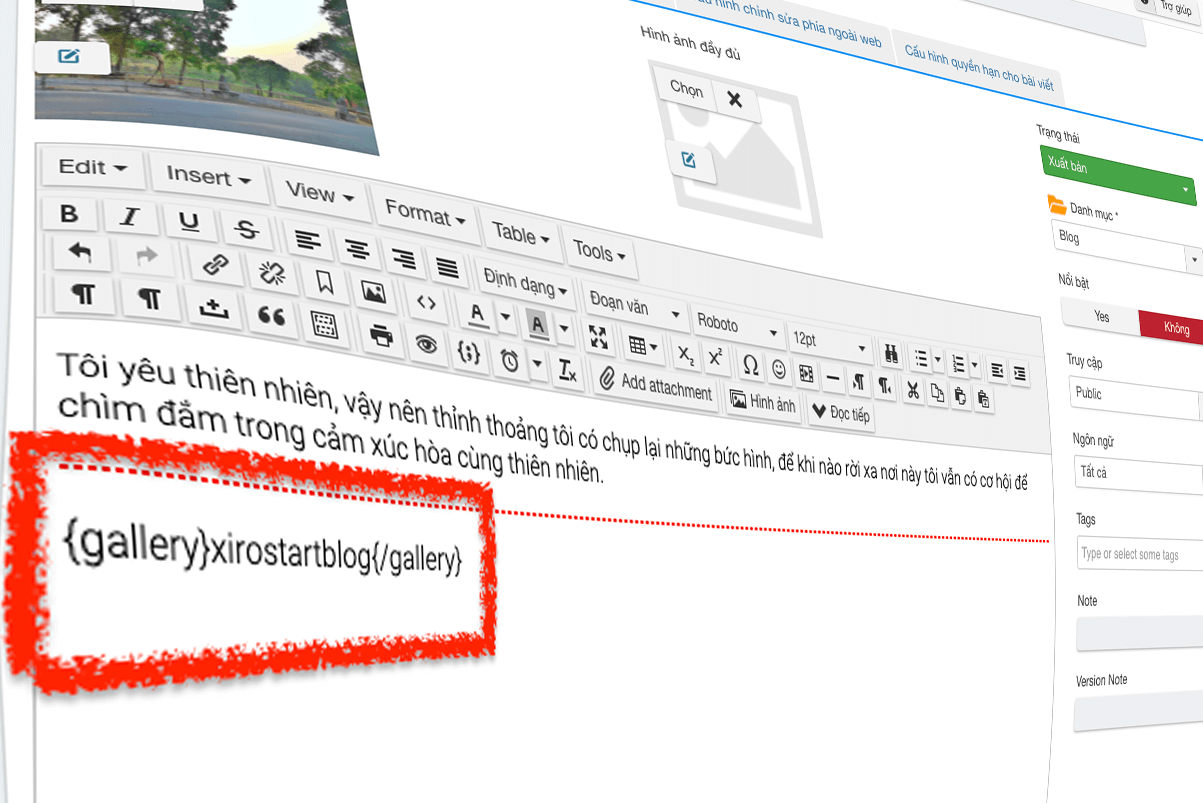Insert a blockquote

271,315
